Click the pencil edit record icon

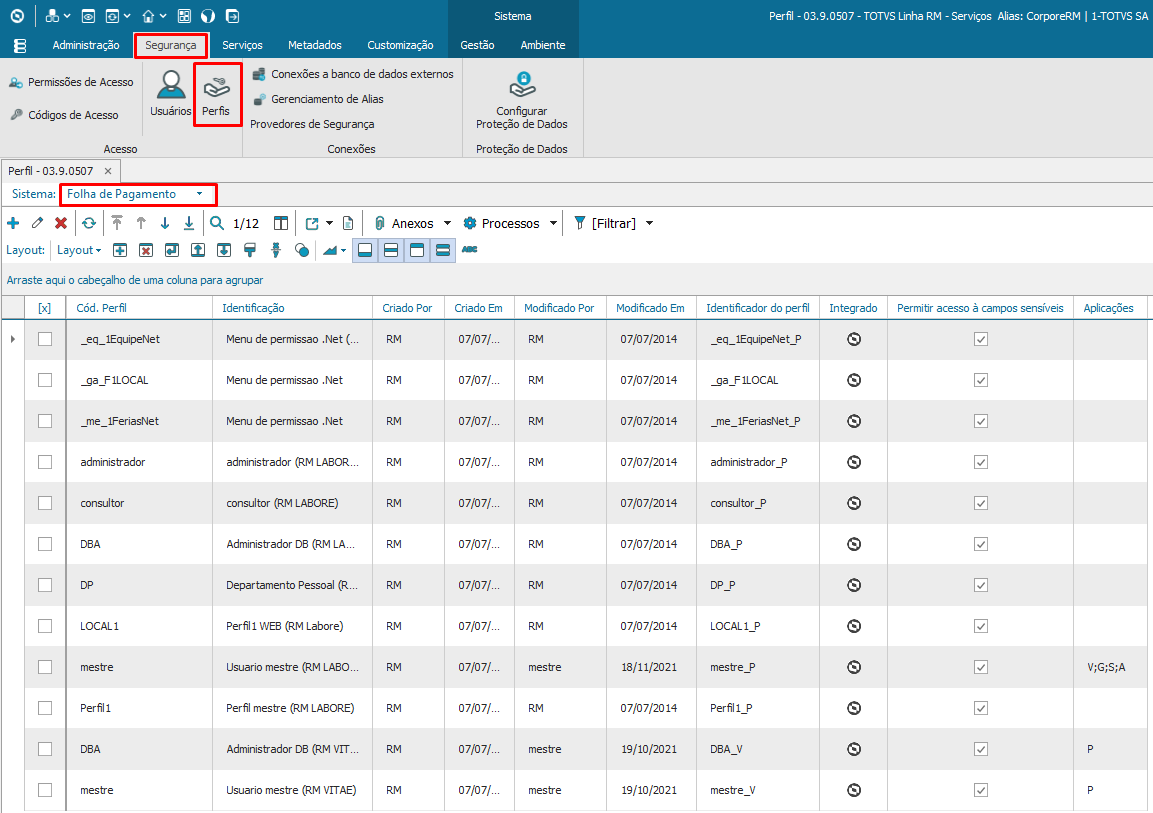click(x=37, y=223)
